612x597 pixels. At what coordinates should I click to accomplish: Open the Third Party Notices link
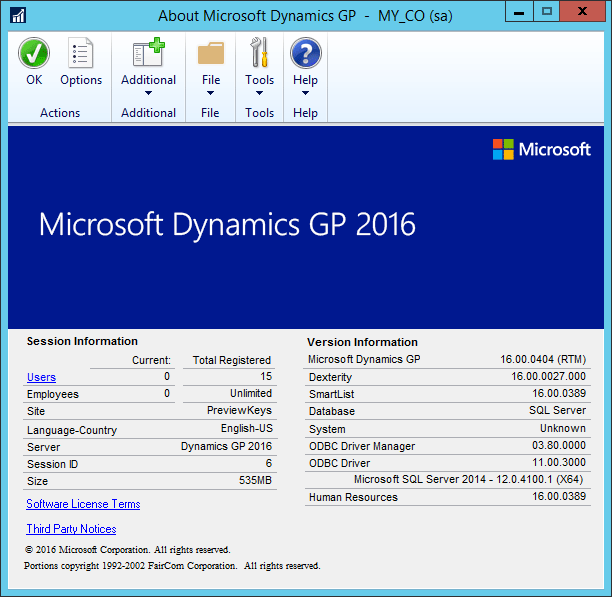click(x=71, y=529)
